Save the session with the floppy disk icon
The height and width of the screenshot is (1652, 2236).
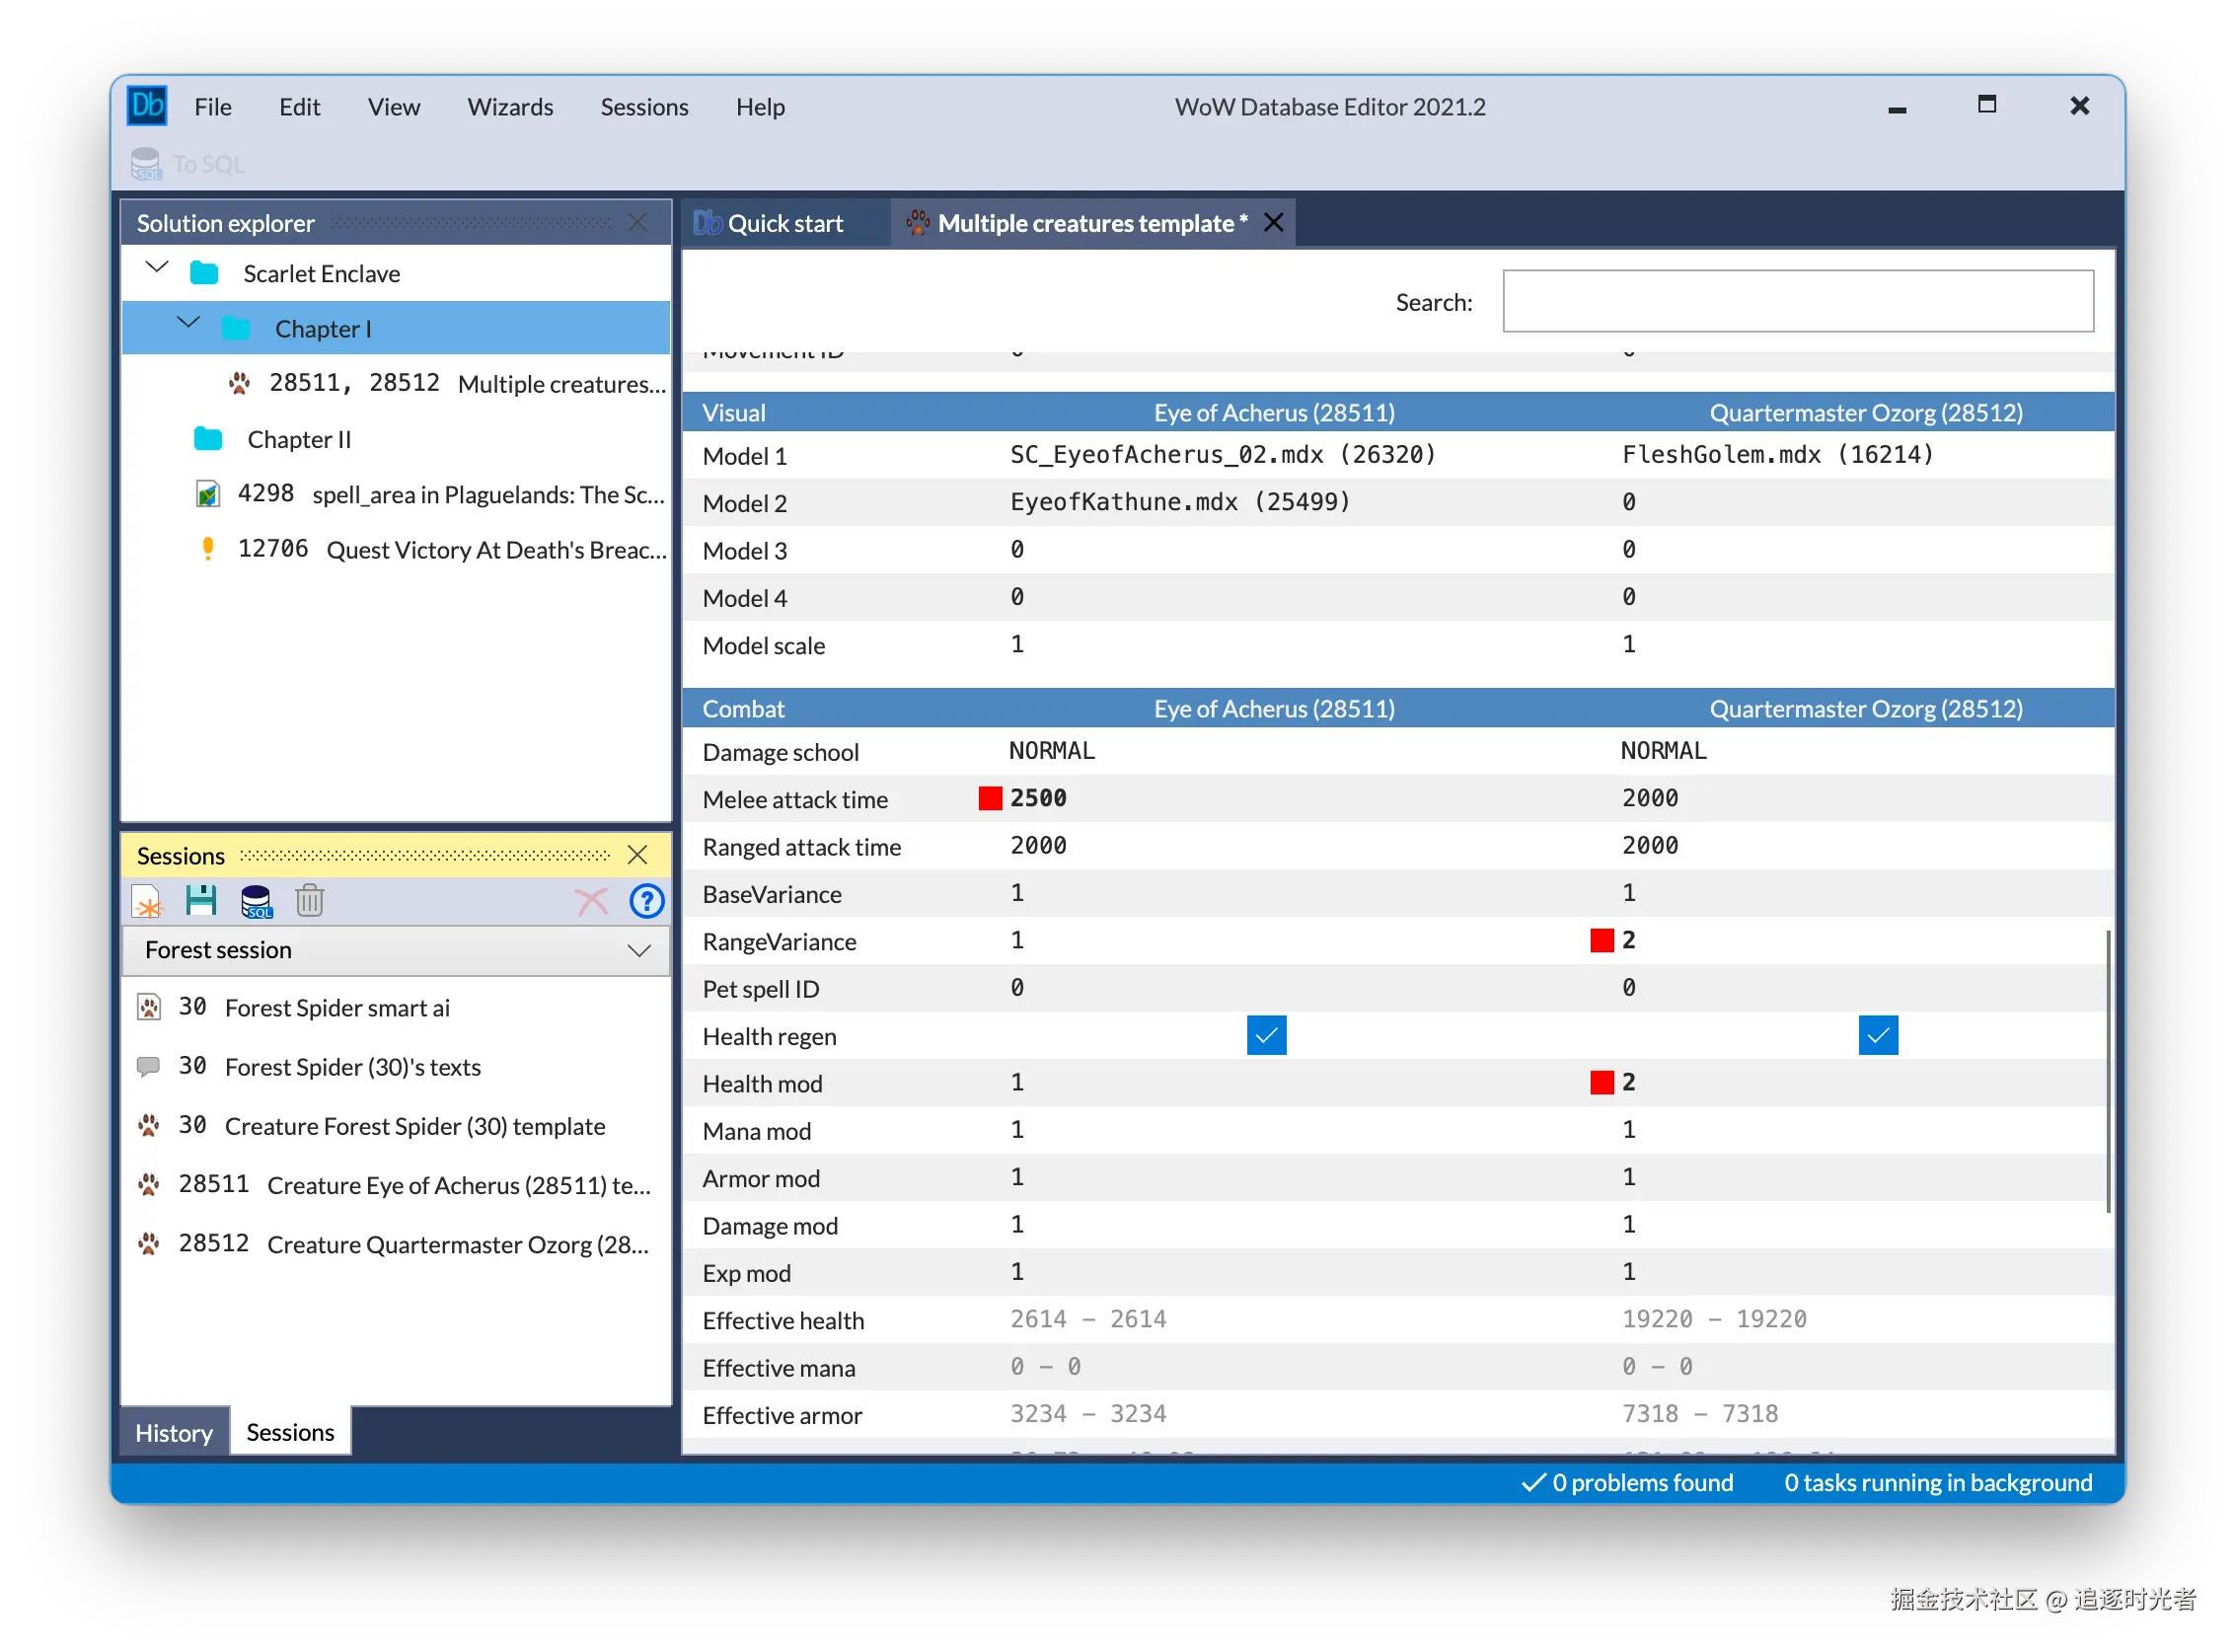coord(201,902)
